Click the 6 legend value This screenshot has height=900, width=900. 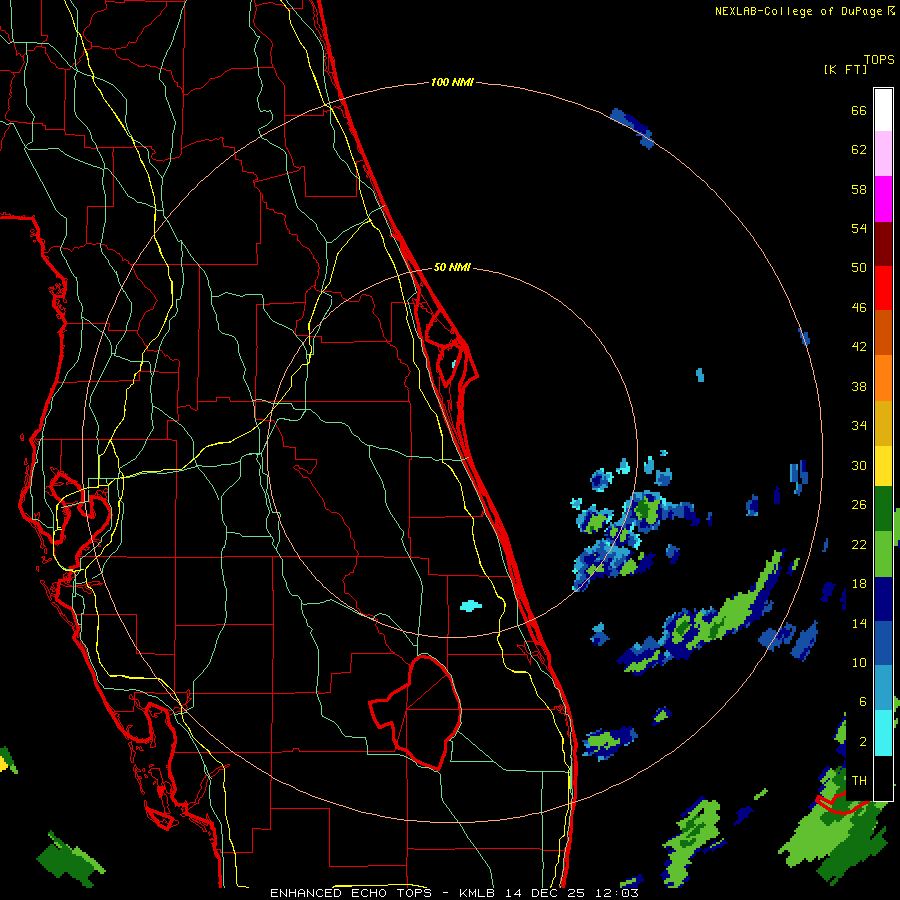863,702
